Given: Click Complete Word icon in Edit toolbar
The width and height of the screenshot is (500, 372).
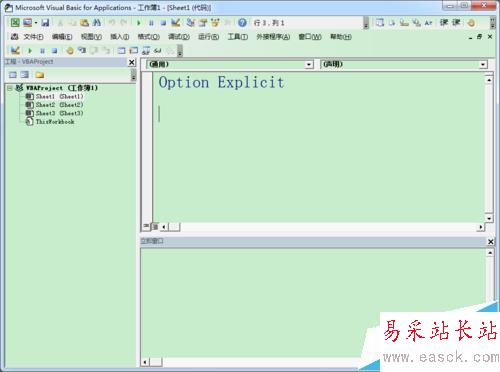Looking at the screenshot, I should tap(428, 23).
